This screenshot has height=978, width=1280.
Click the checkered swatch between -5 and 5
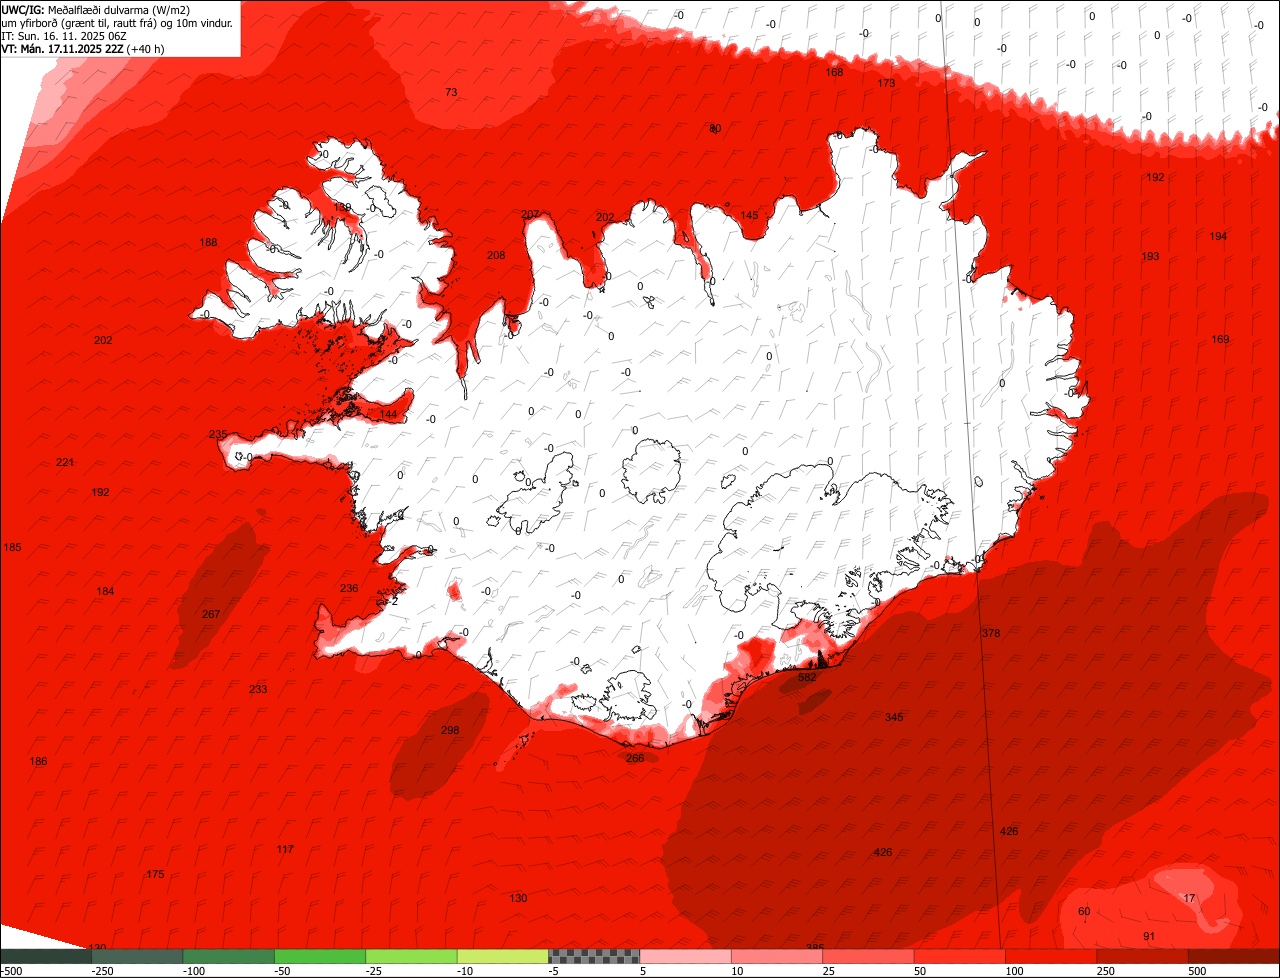(594, 956)
